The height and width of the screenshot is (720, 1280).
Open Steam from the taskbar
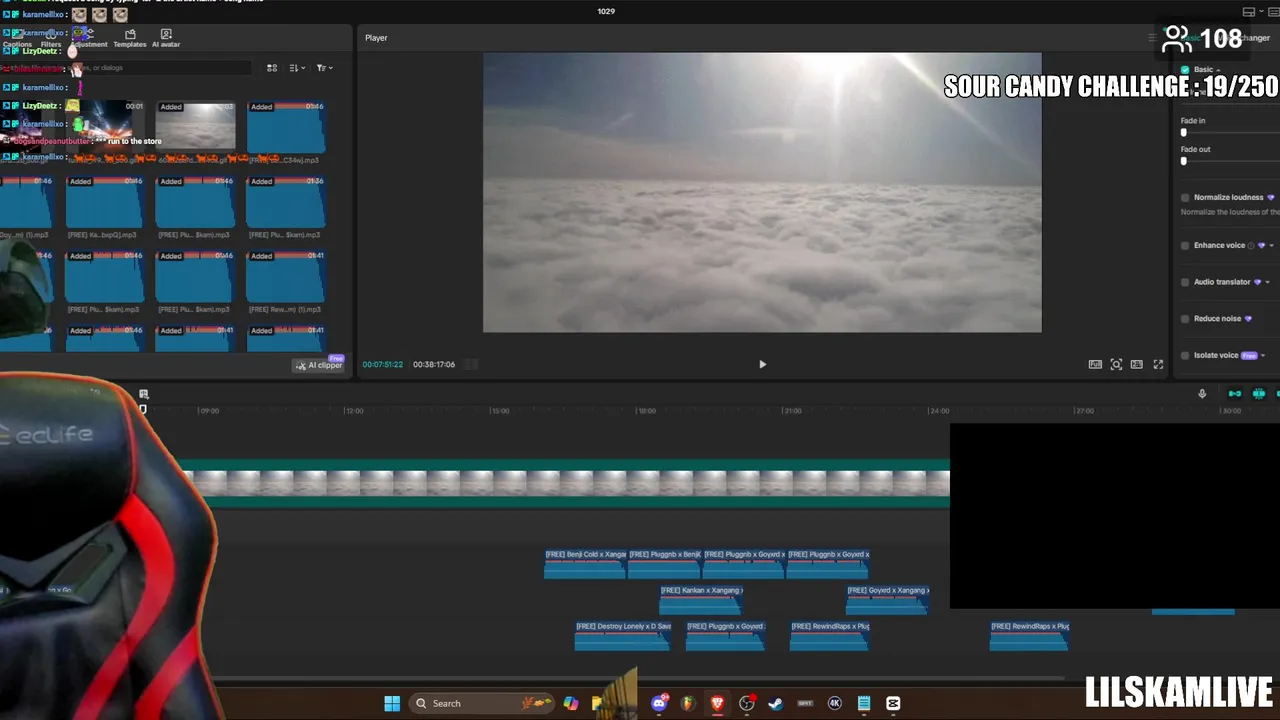(775, 703)
